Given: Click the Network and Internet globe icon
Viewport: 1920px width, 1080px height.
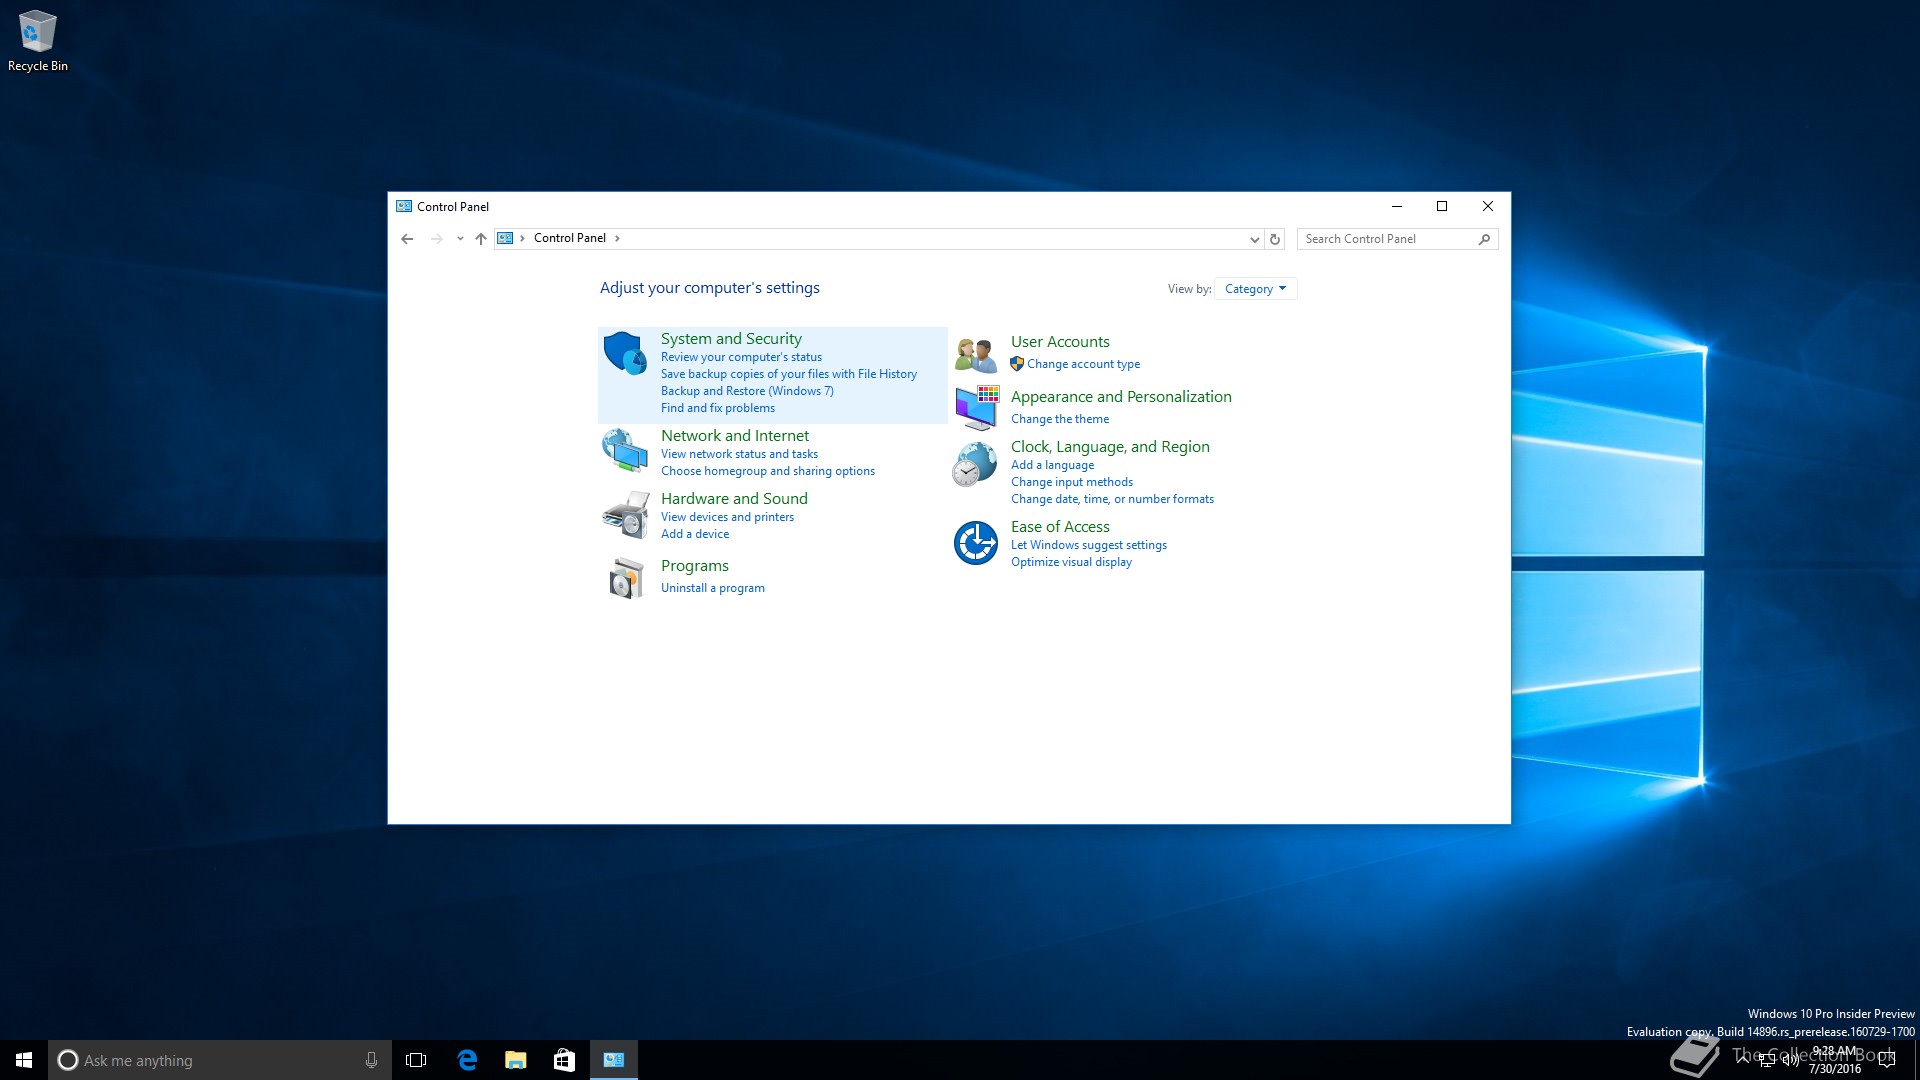Looking at the screenshot, I should [x=625, y=451].
